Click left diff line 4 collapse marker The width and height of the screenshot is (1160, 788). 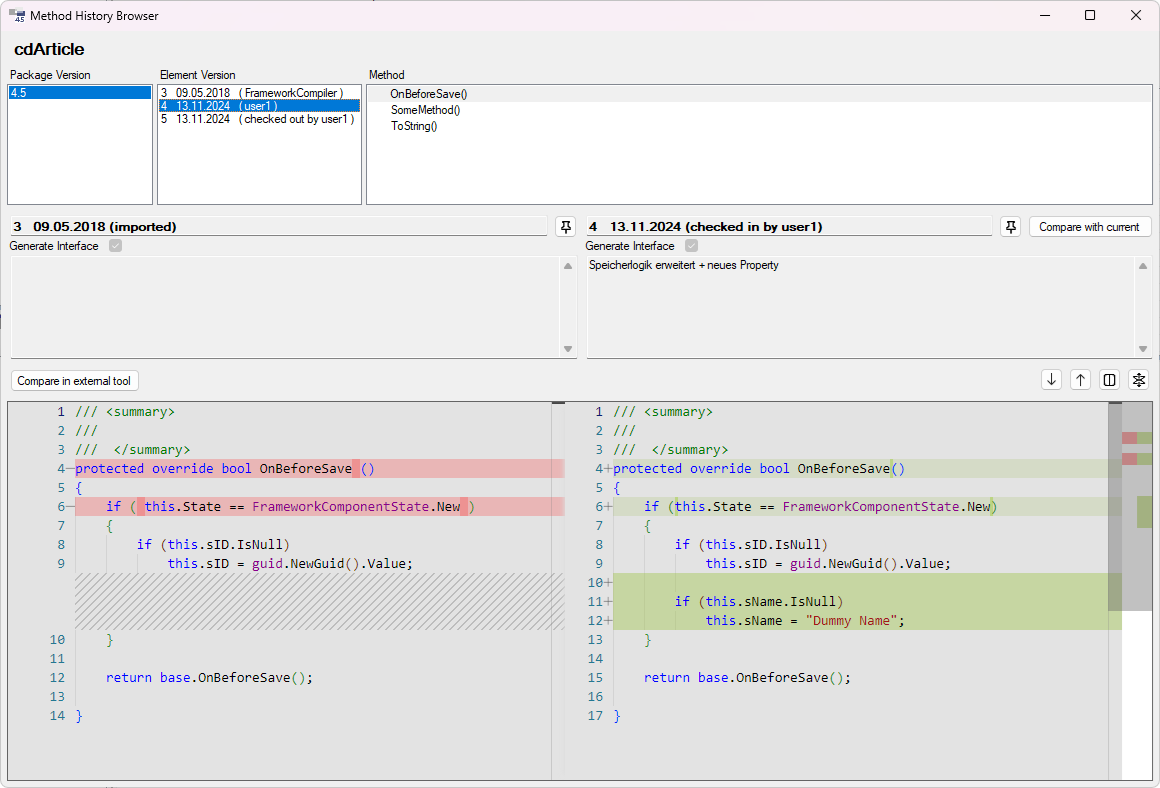(x=70, y=468)
